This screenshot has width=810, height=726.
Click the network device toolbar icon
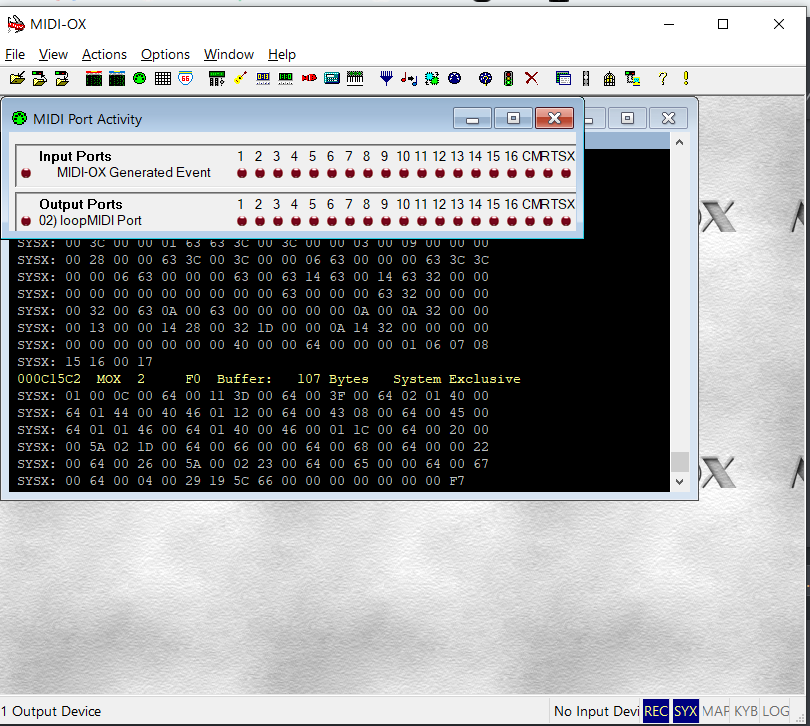[632, 79]
